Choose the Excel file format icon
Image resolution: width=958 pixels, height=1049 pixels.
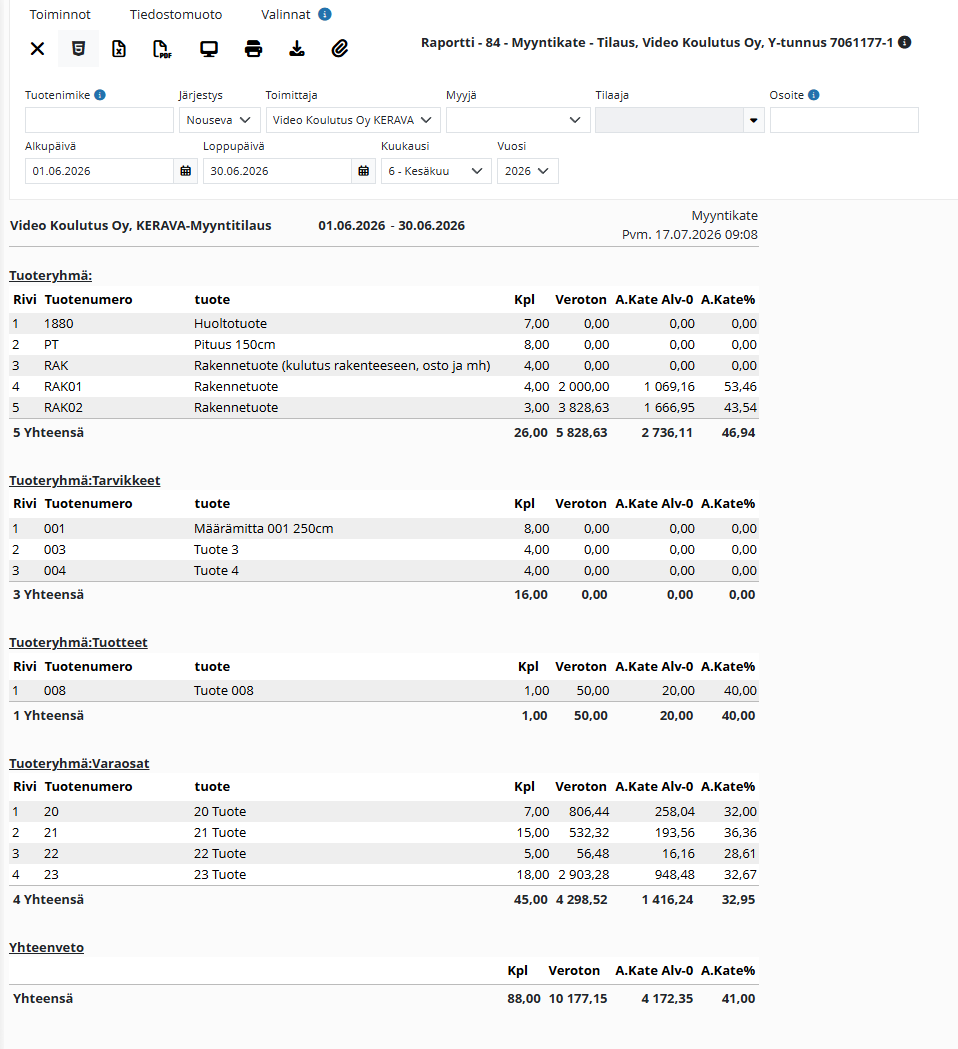click(x=119, y=49)
